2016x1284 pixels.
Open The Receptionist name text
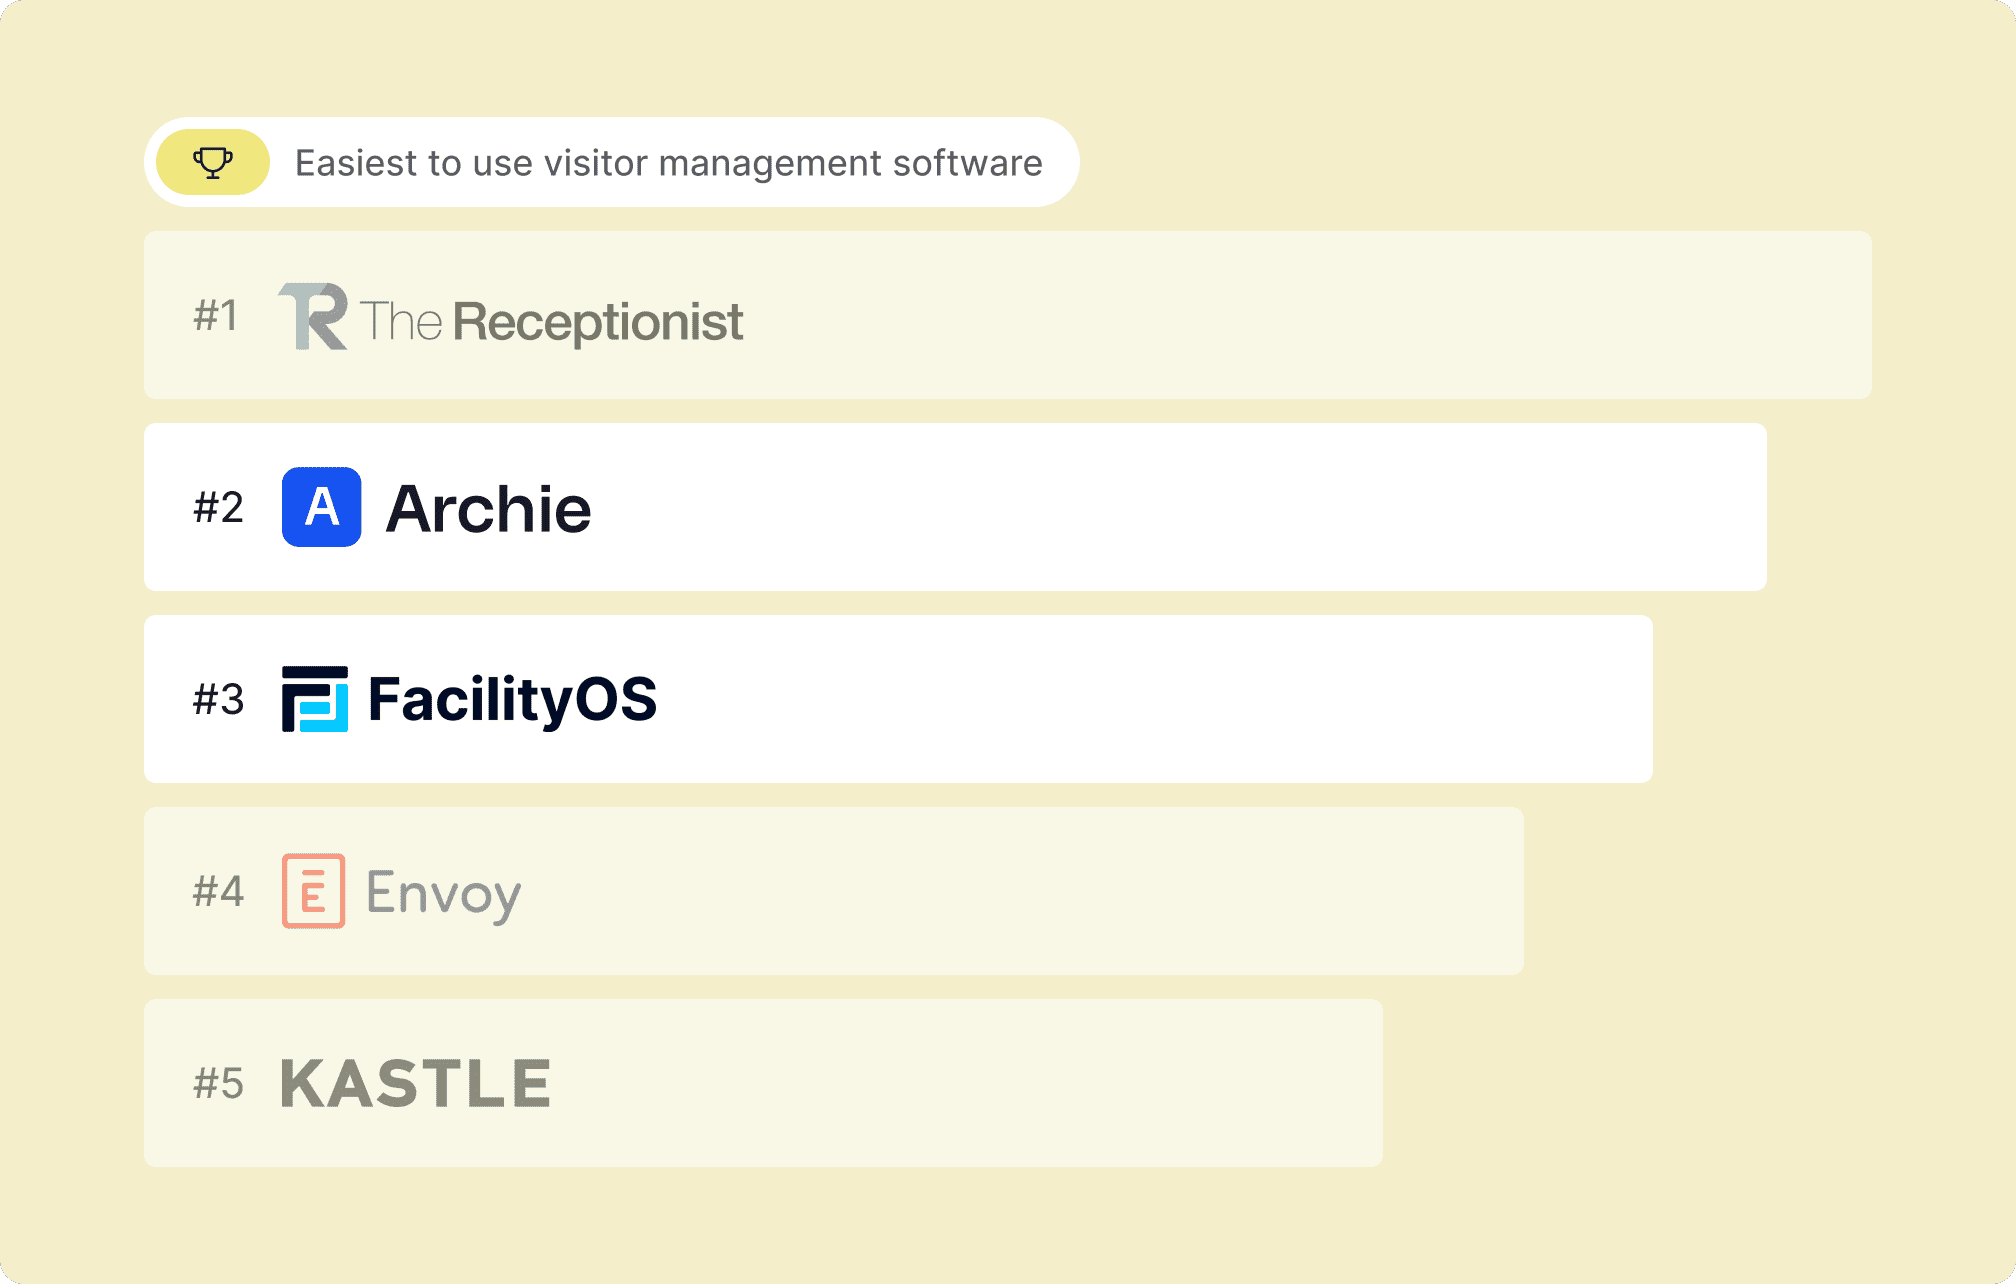(x=551, y=321)
